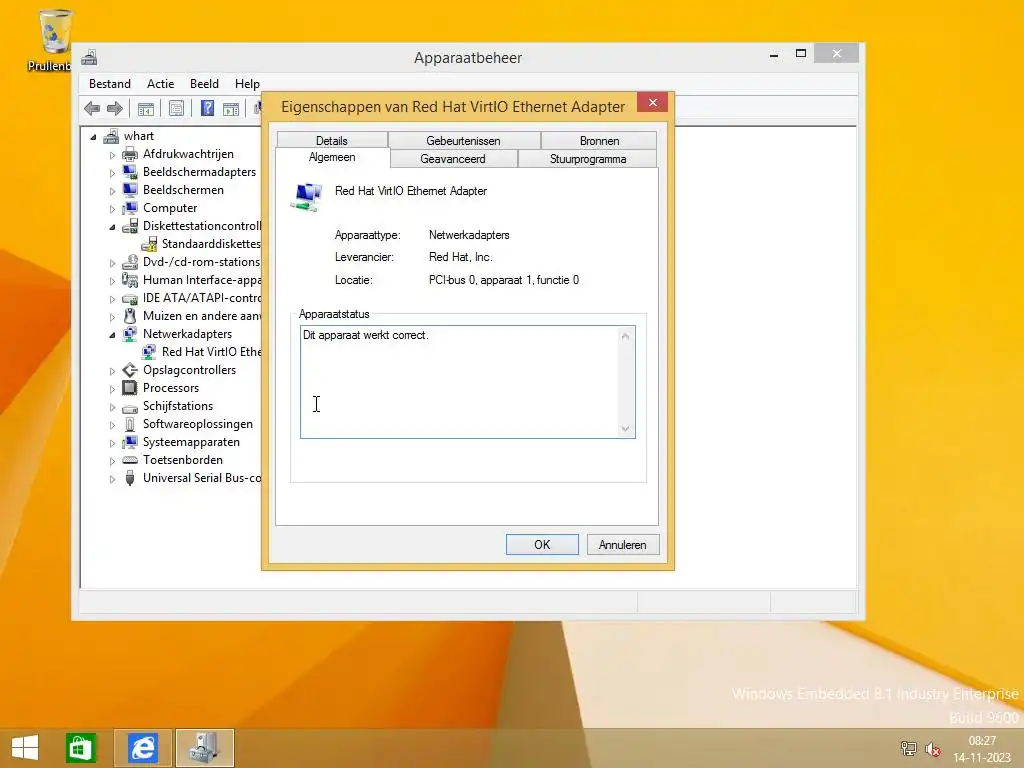Select the Softwareoplossingen icon

click(x=130, y=424)
